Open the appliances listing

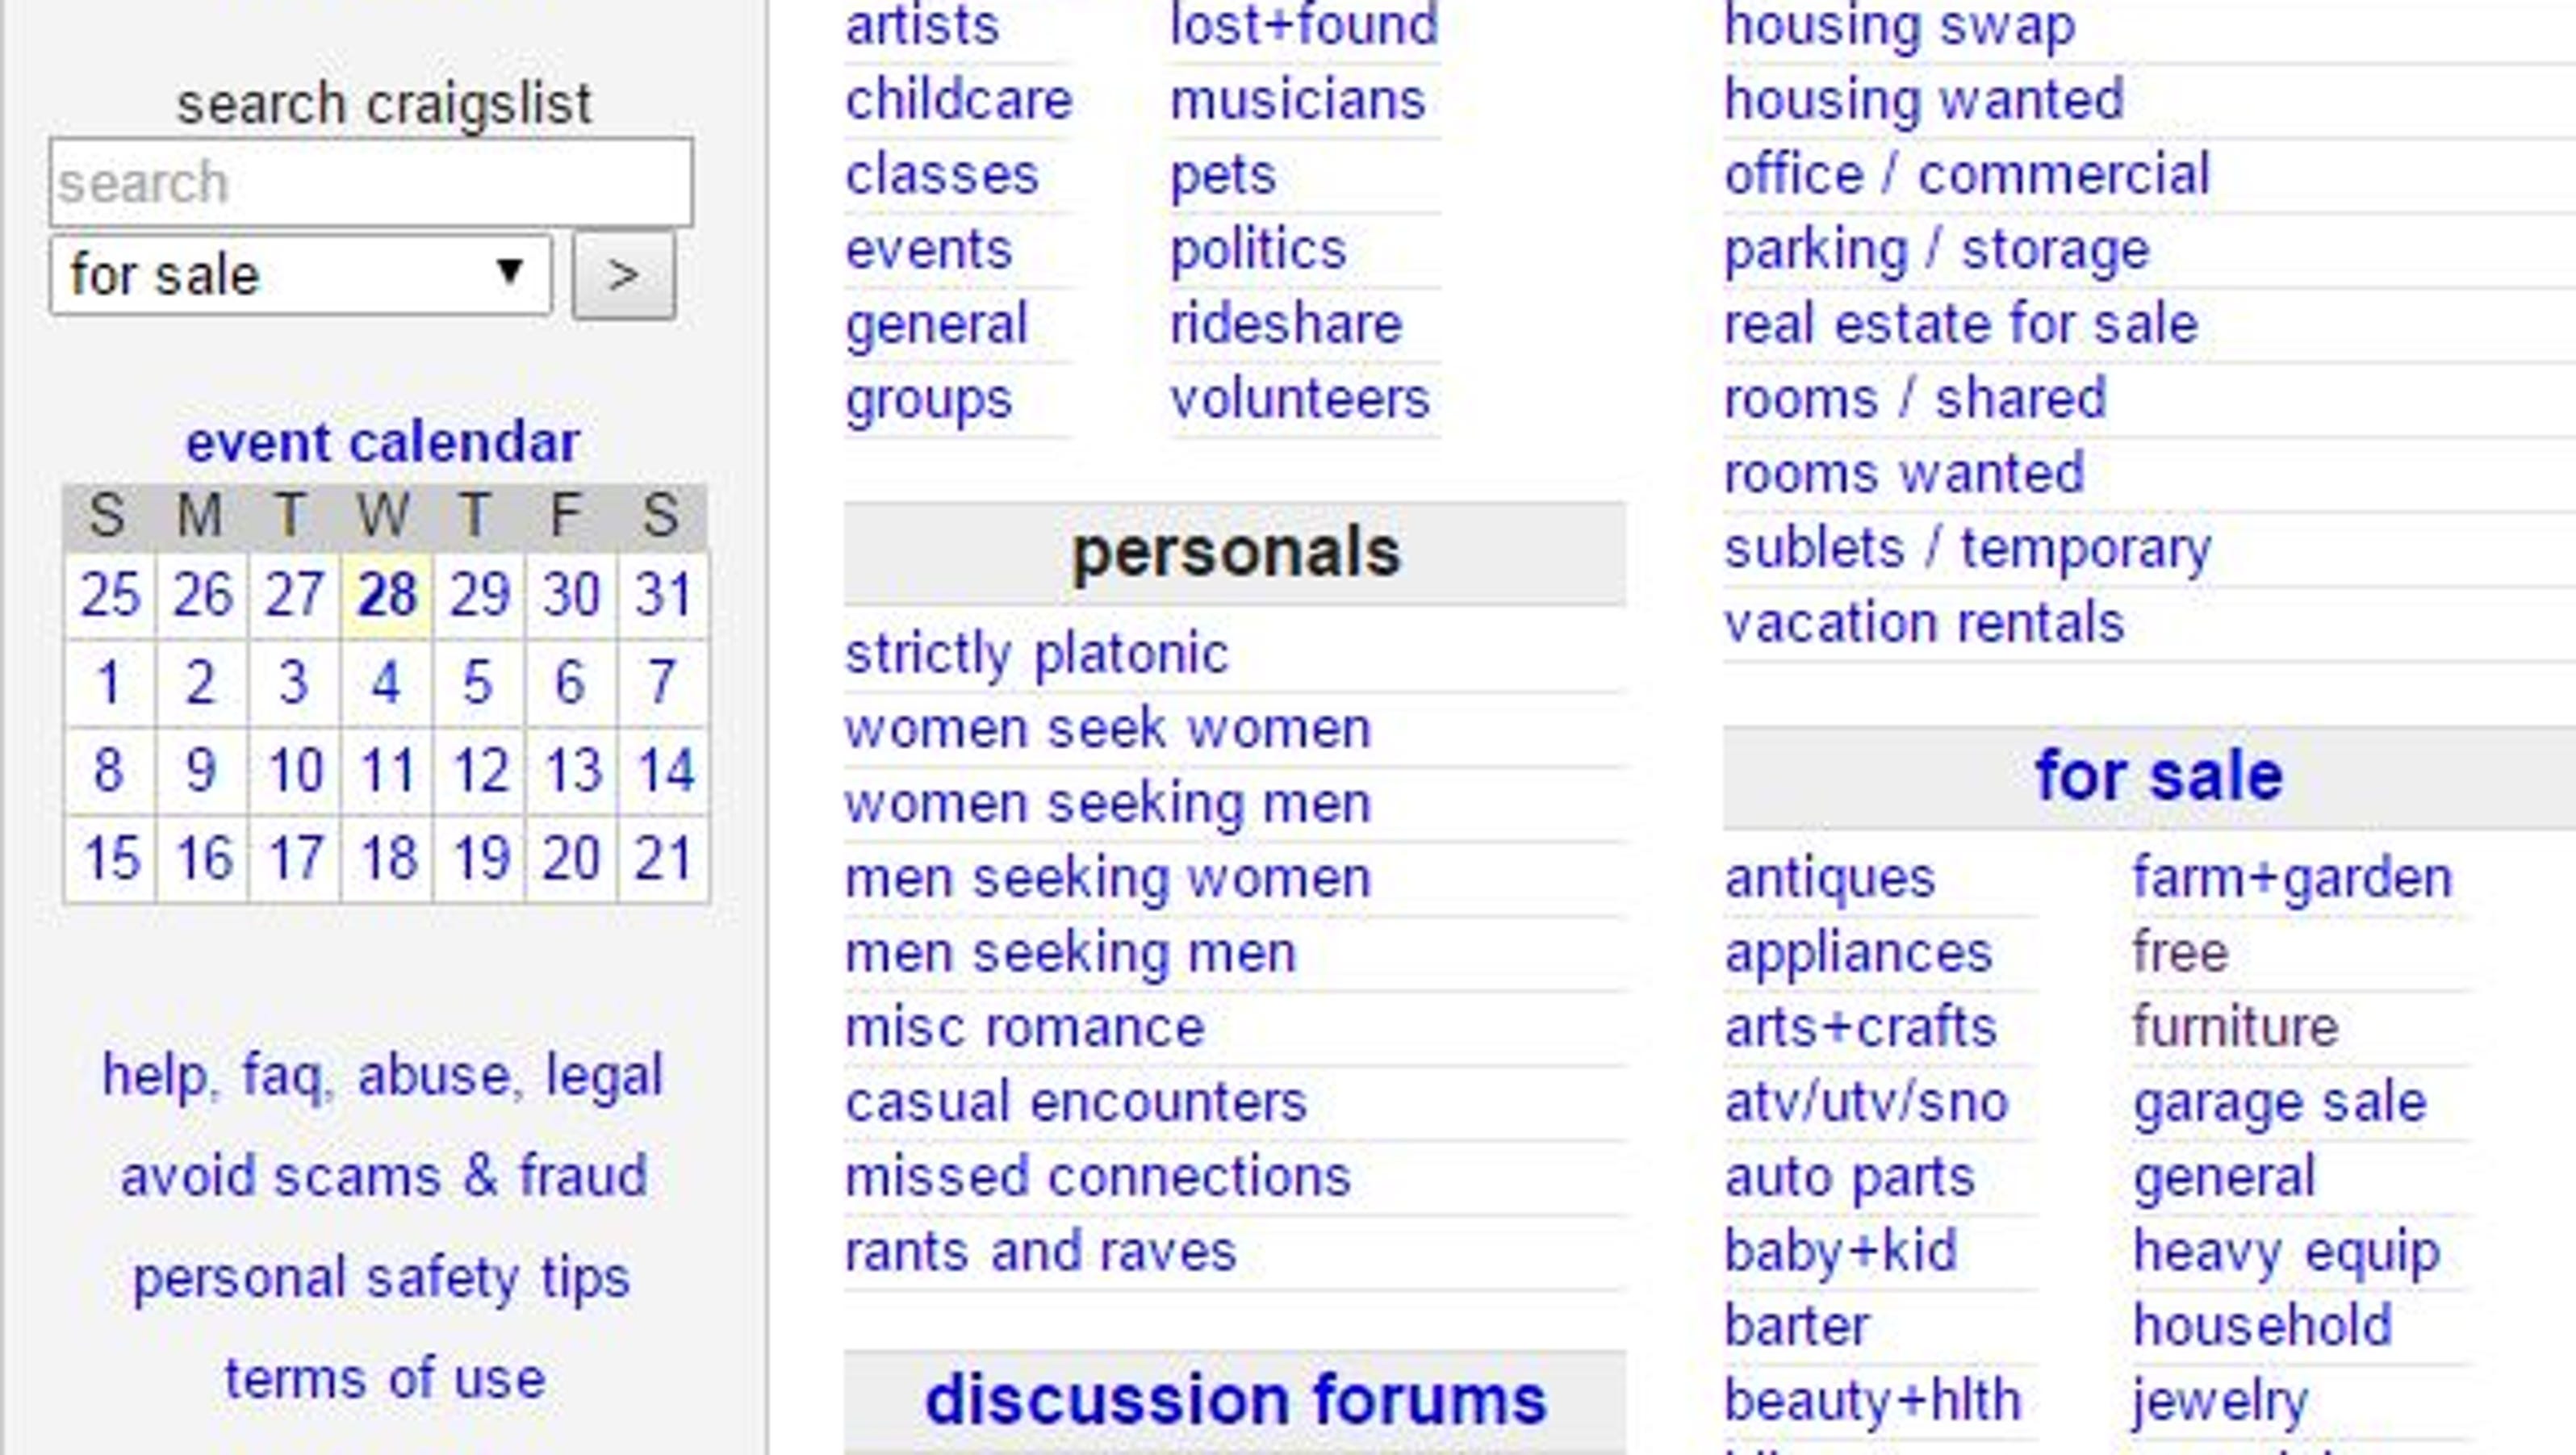[x=1858, y=954]
